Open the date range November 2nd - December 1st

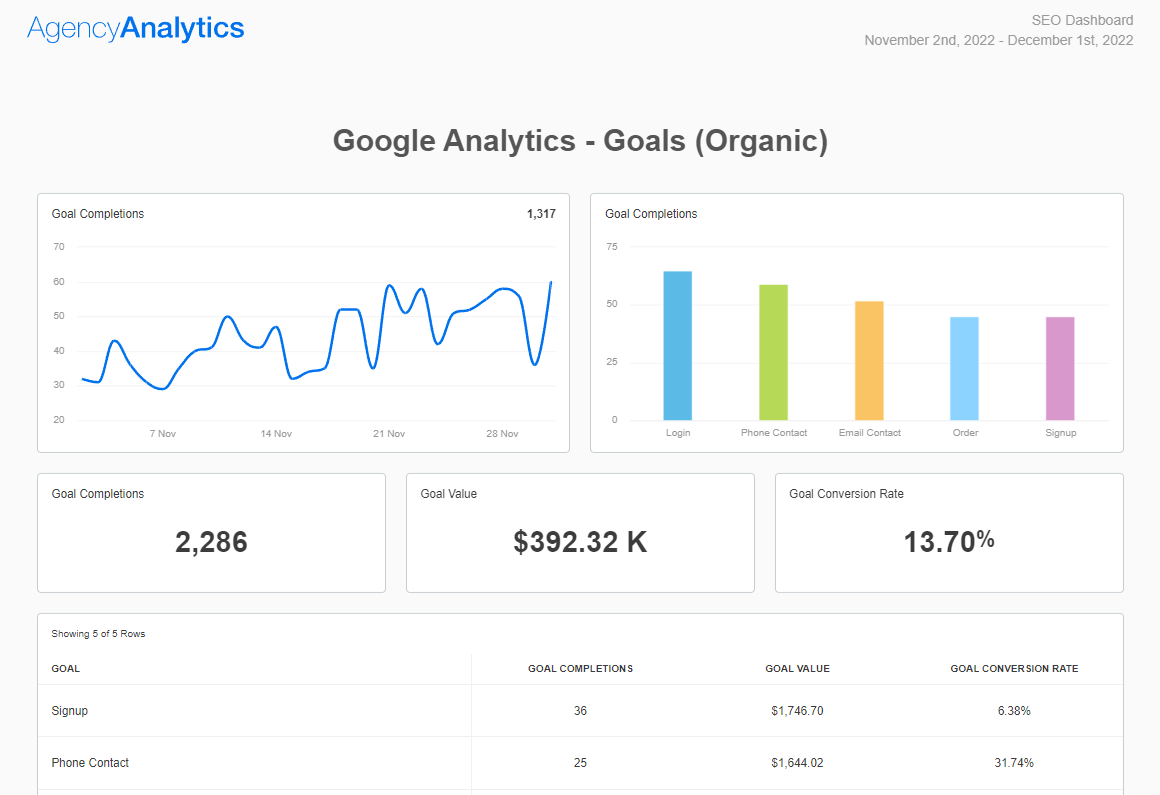[x=998, y=40]
